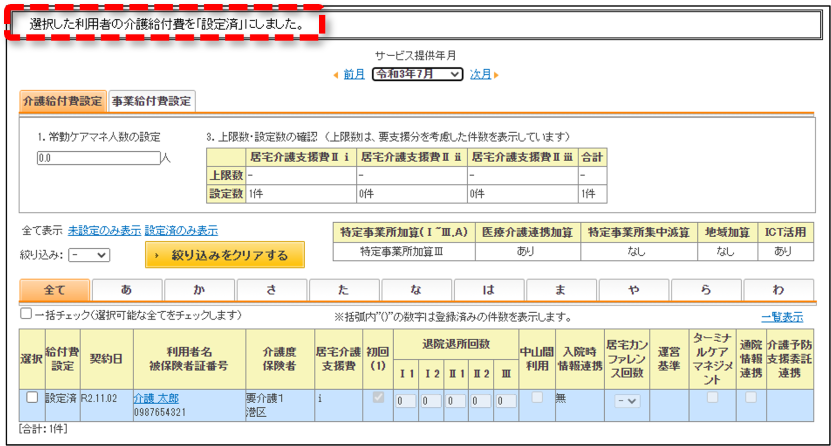Toggle the ターミナルケアマネジメント checkbox
The width and height of the screenshot is (831, 446).
coord(713,397)
